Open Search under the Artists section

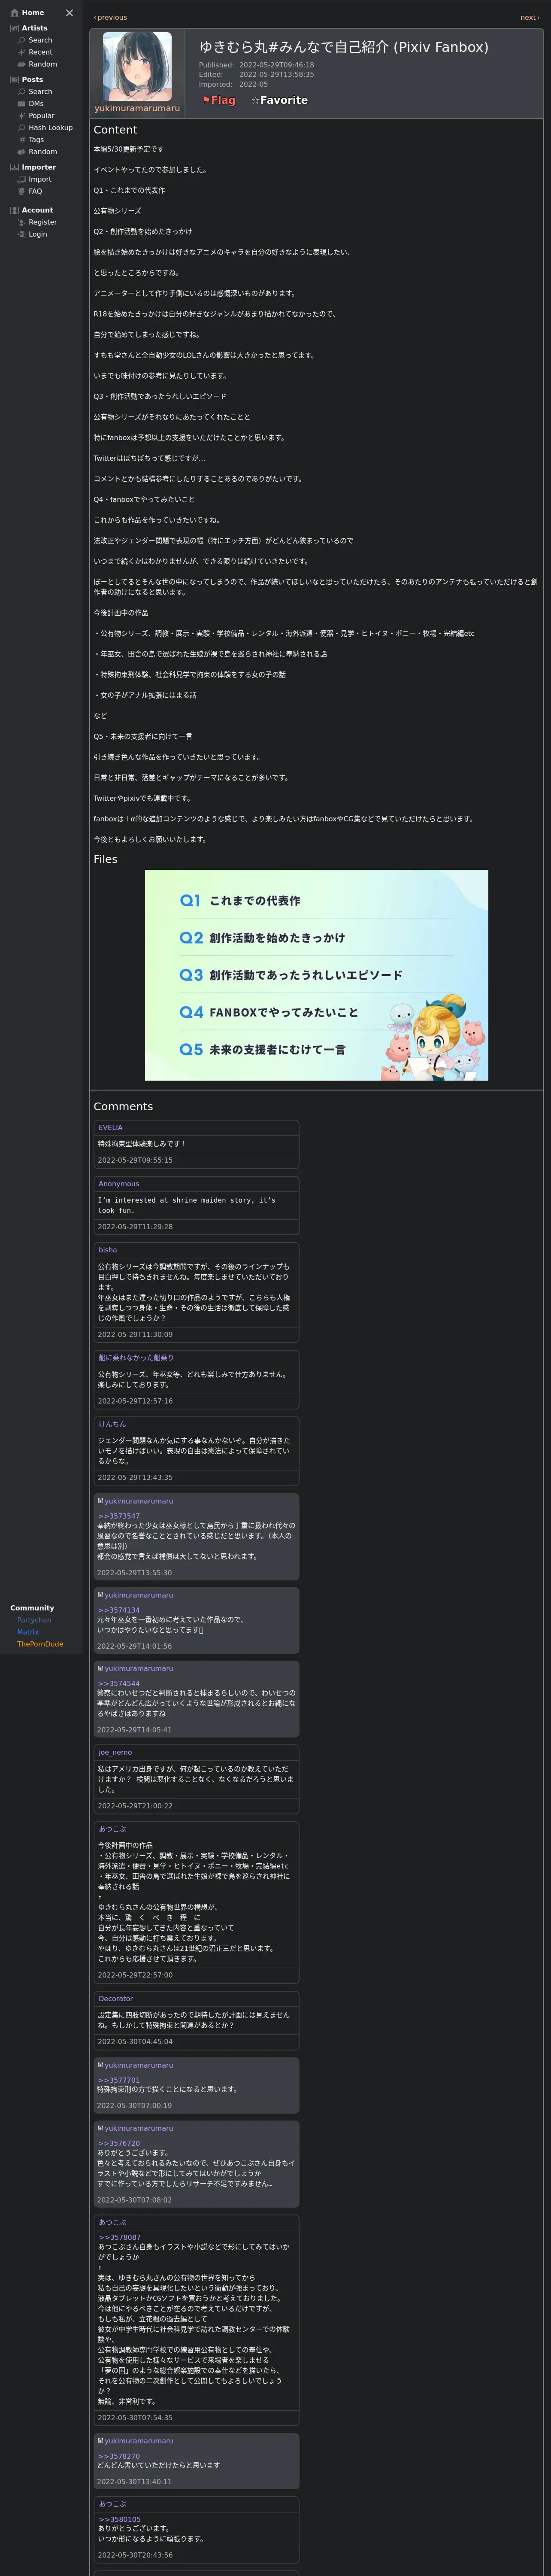(40, 40)
